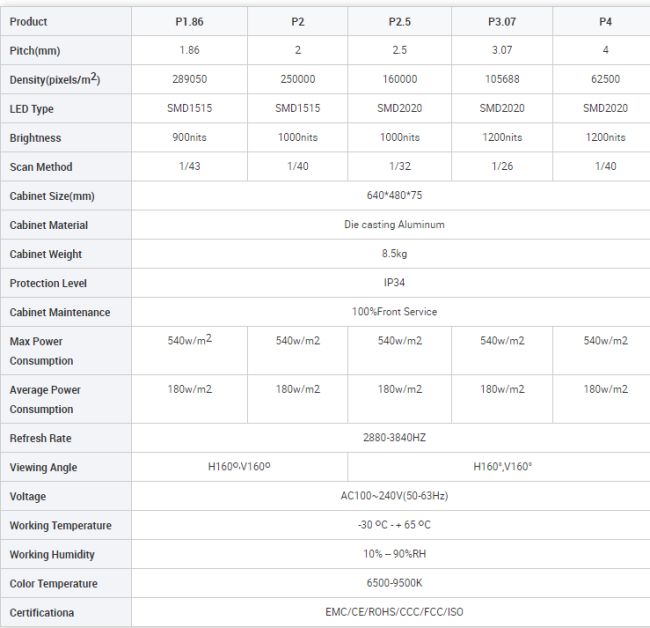Click the "Working Humidity" row label
Screen dimensions: 650x628
coord(53,554)
